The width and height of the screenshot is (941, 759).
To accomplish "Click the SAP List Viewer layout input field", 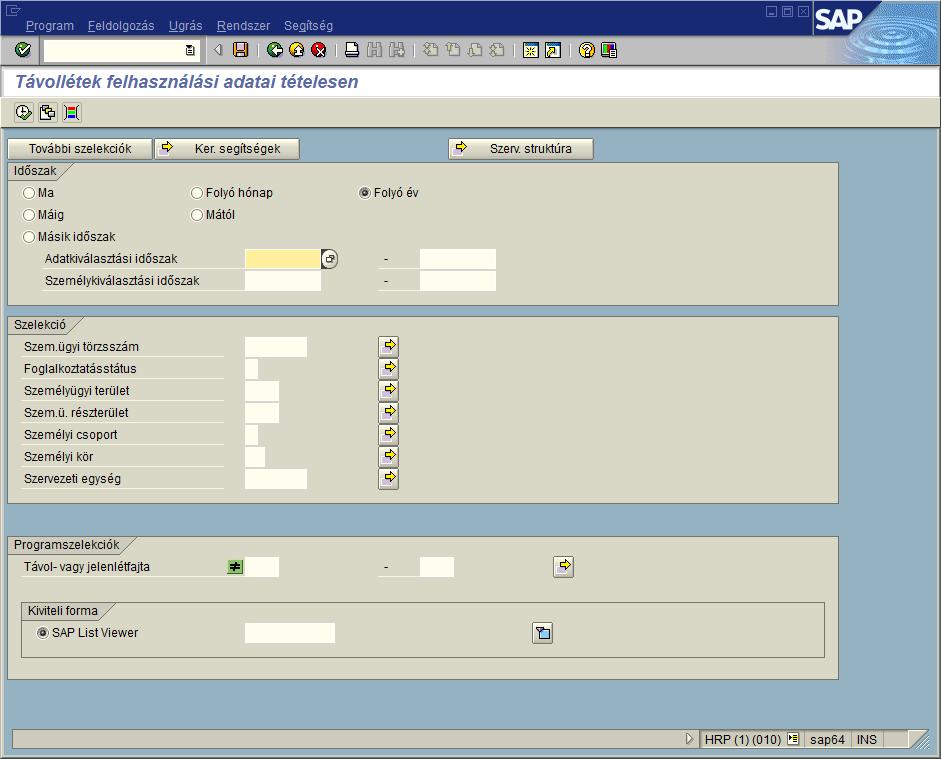I will [290, 633].
